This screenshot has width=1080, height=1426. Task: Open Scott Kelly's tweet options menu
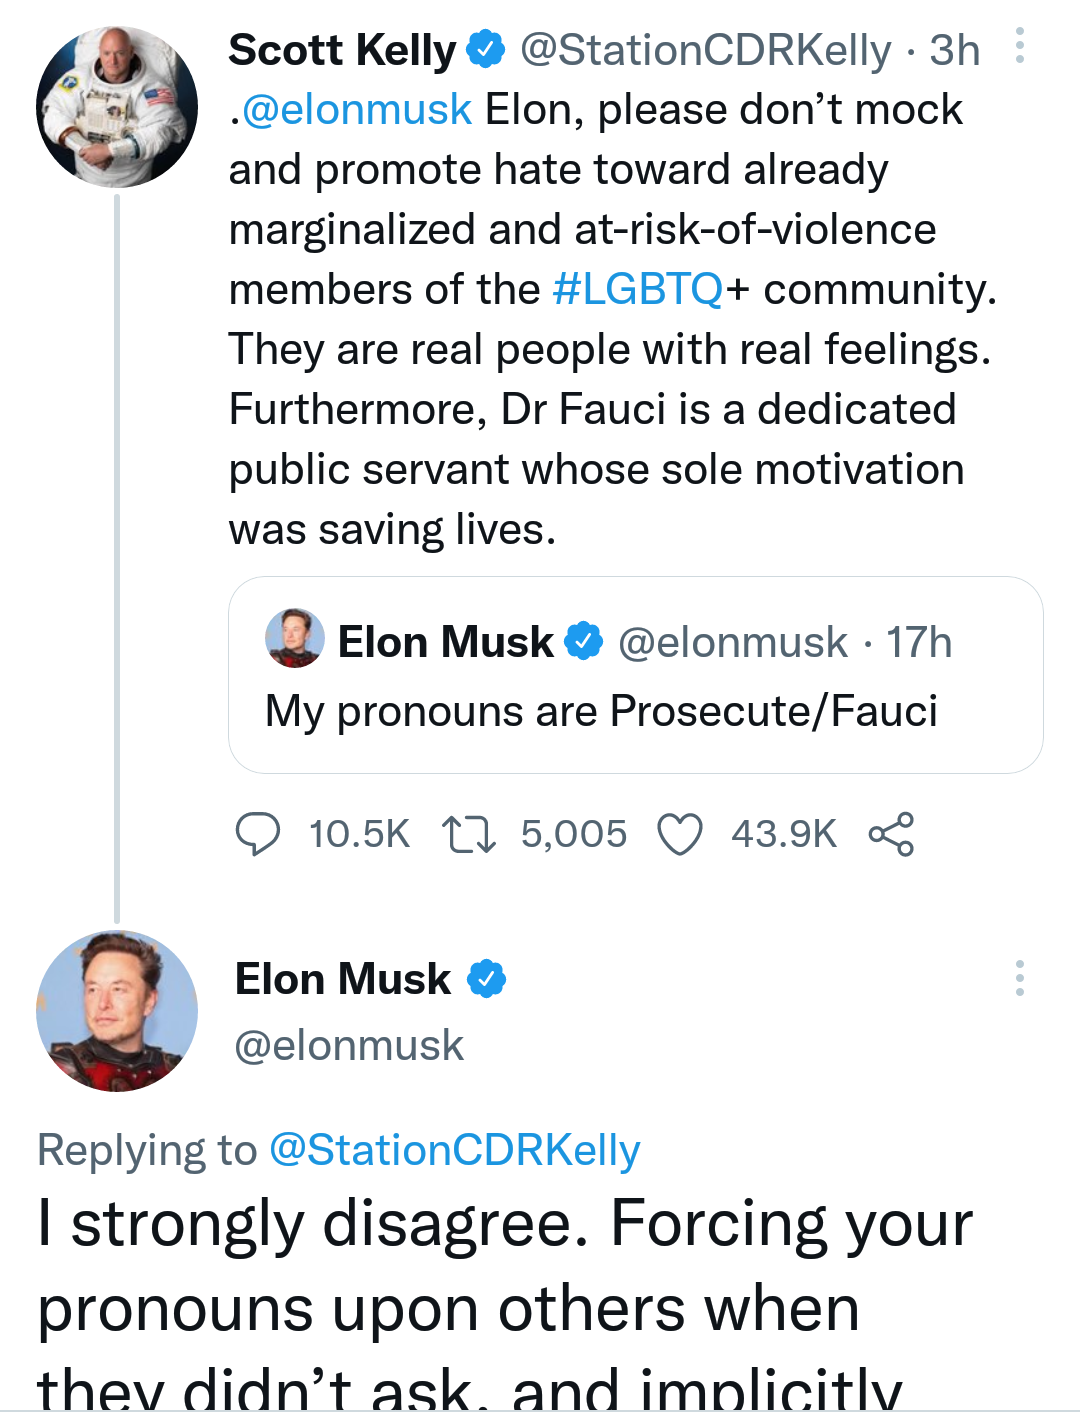pos(1019,46)
